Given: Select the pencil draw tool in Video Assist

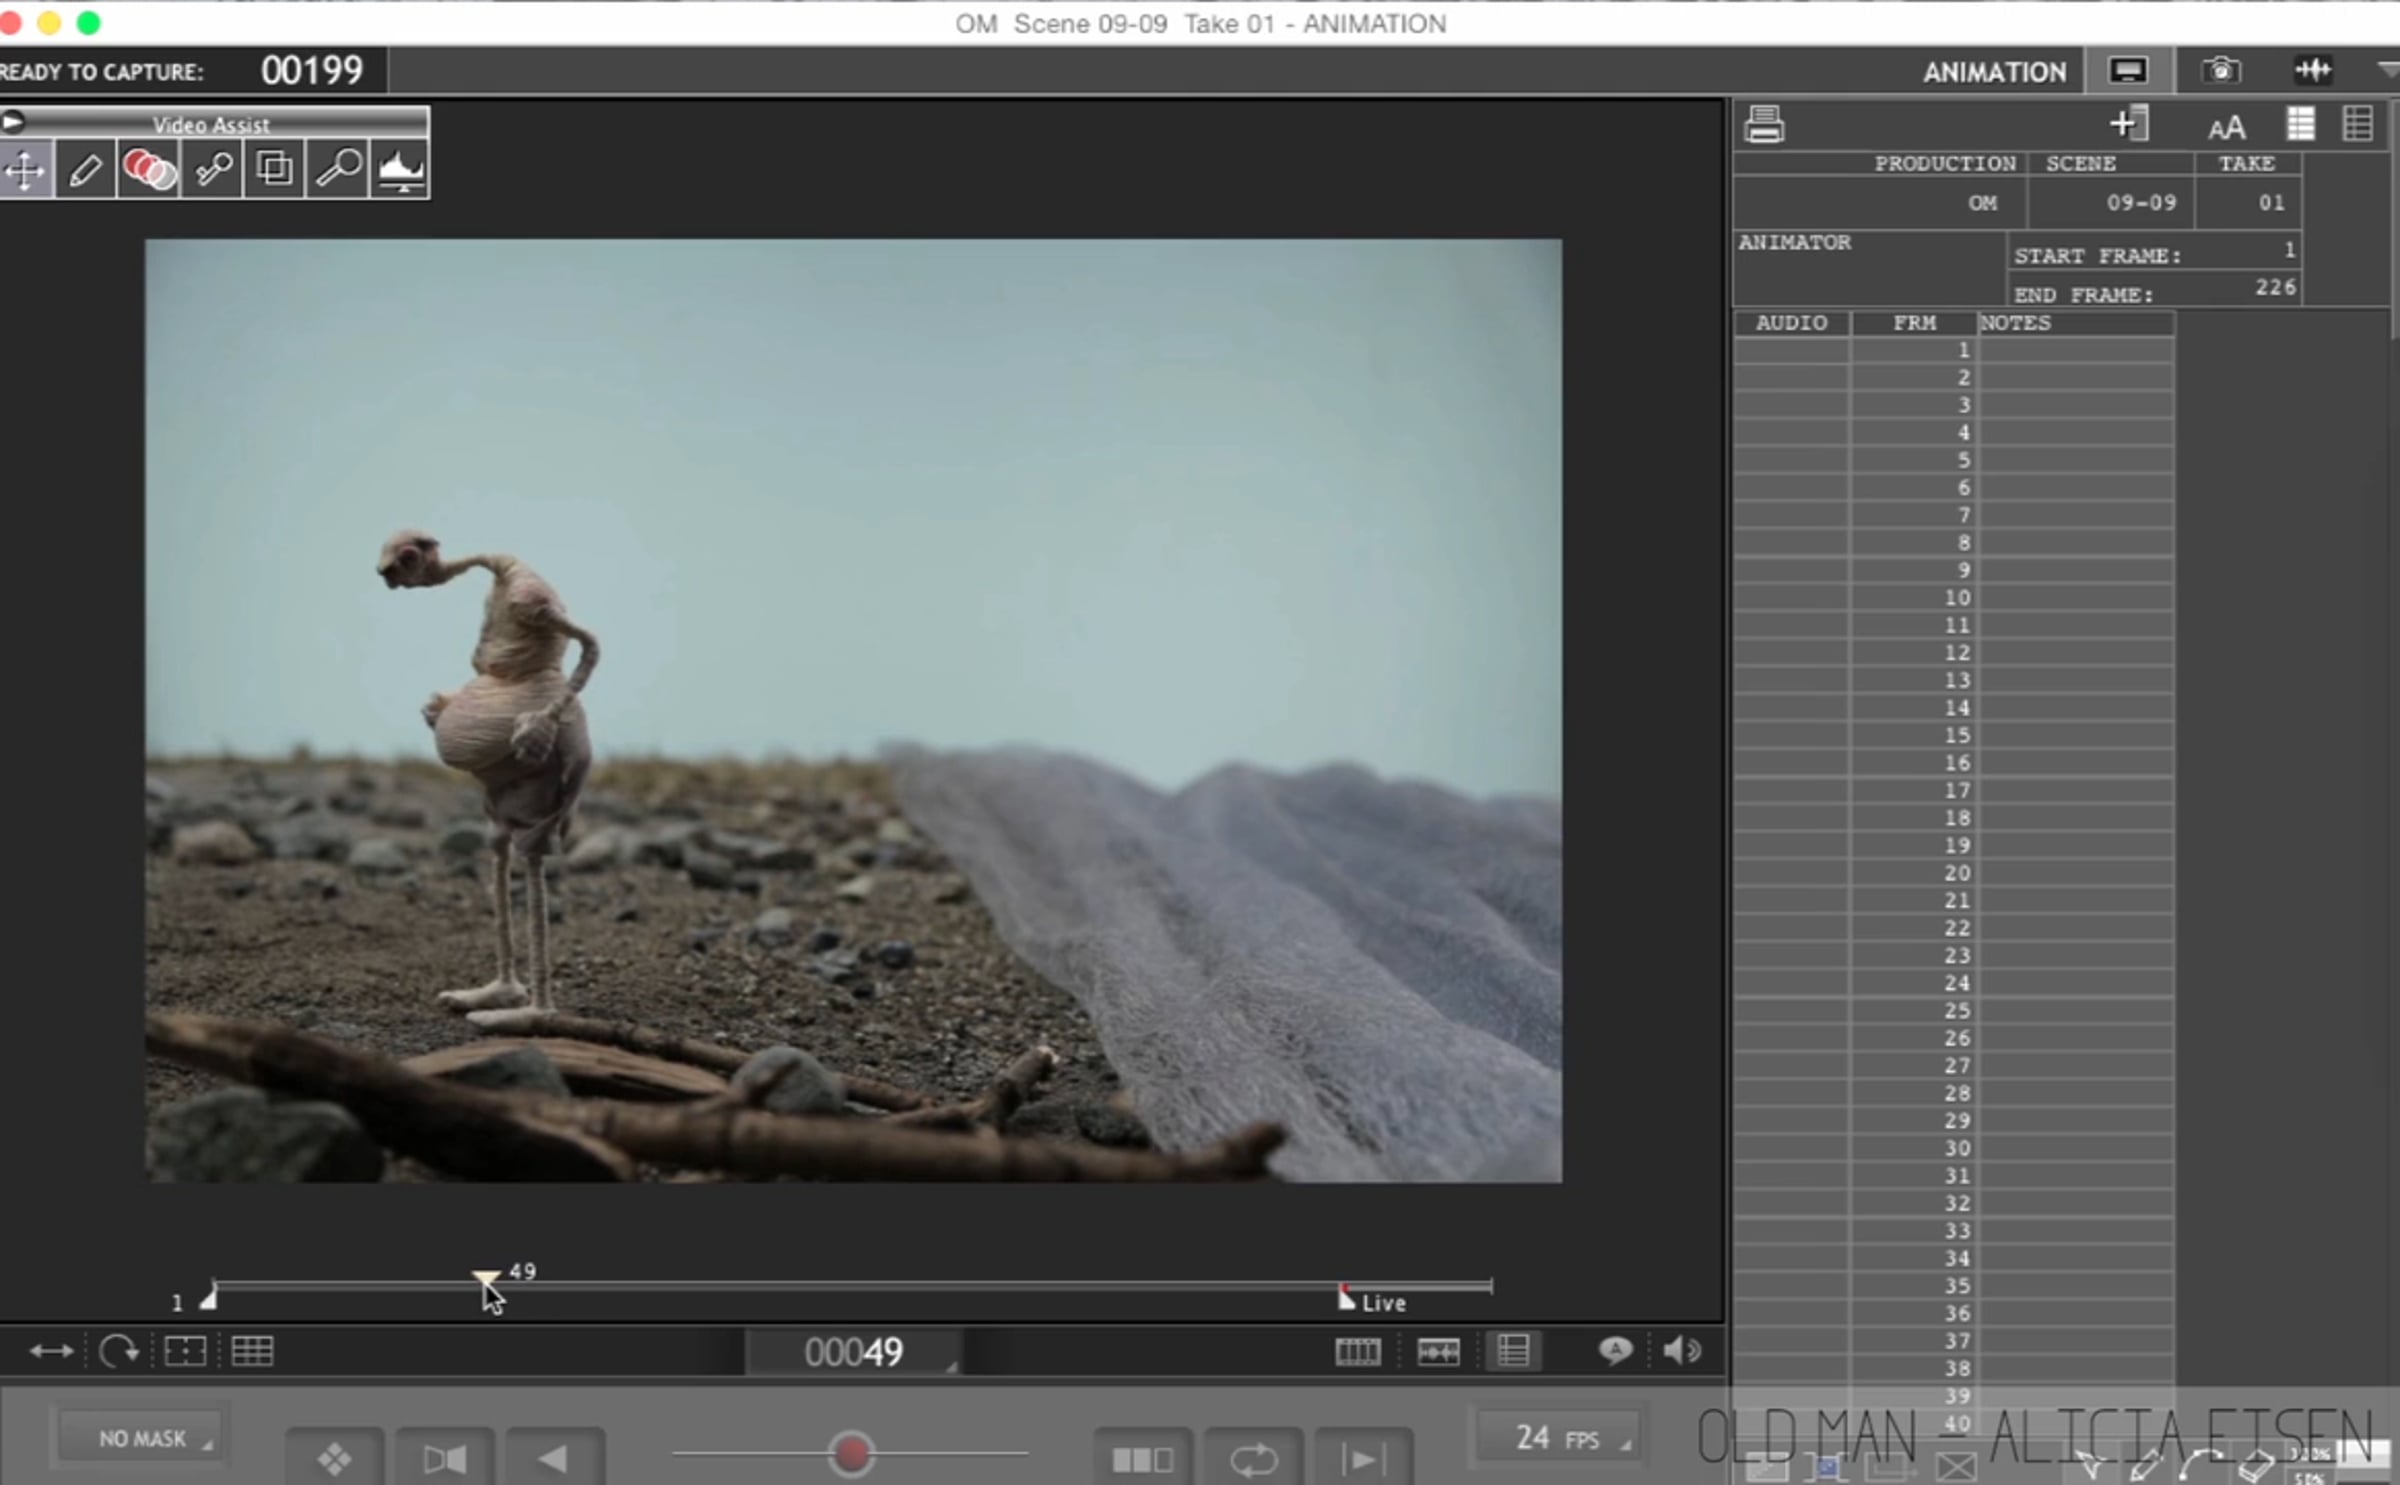Looking at the screenshot, I should click(86, 170).
